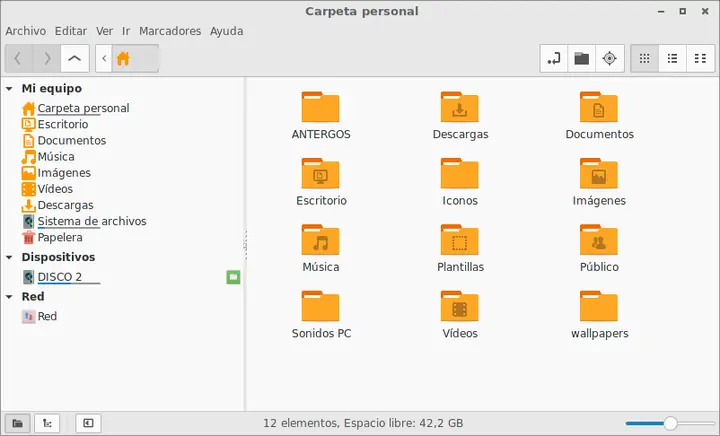720x436 pixels.
Task: Open the Ayuda menu
Action: (x=226, y=31)
